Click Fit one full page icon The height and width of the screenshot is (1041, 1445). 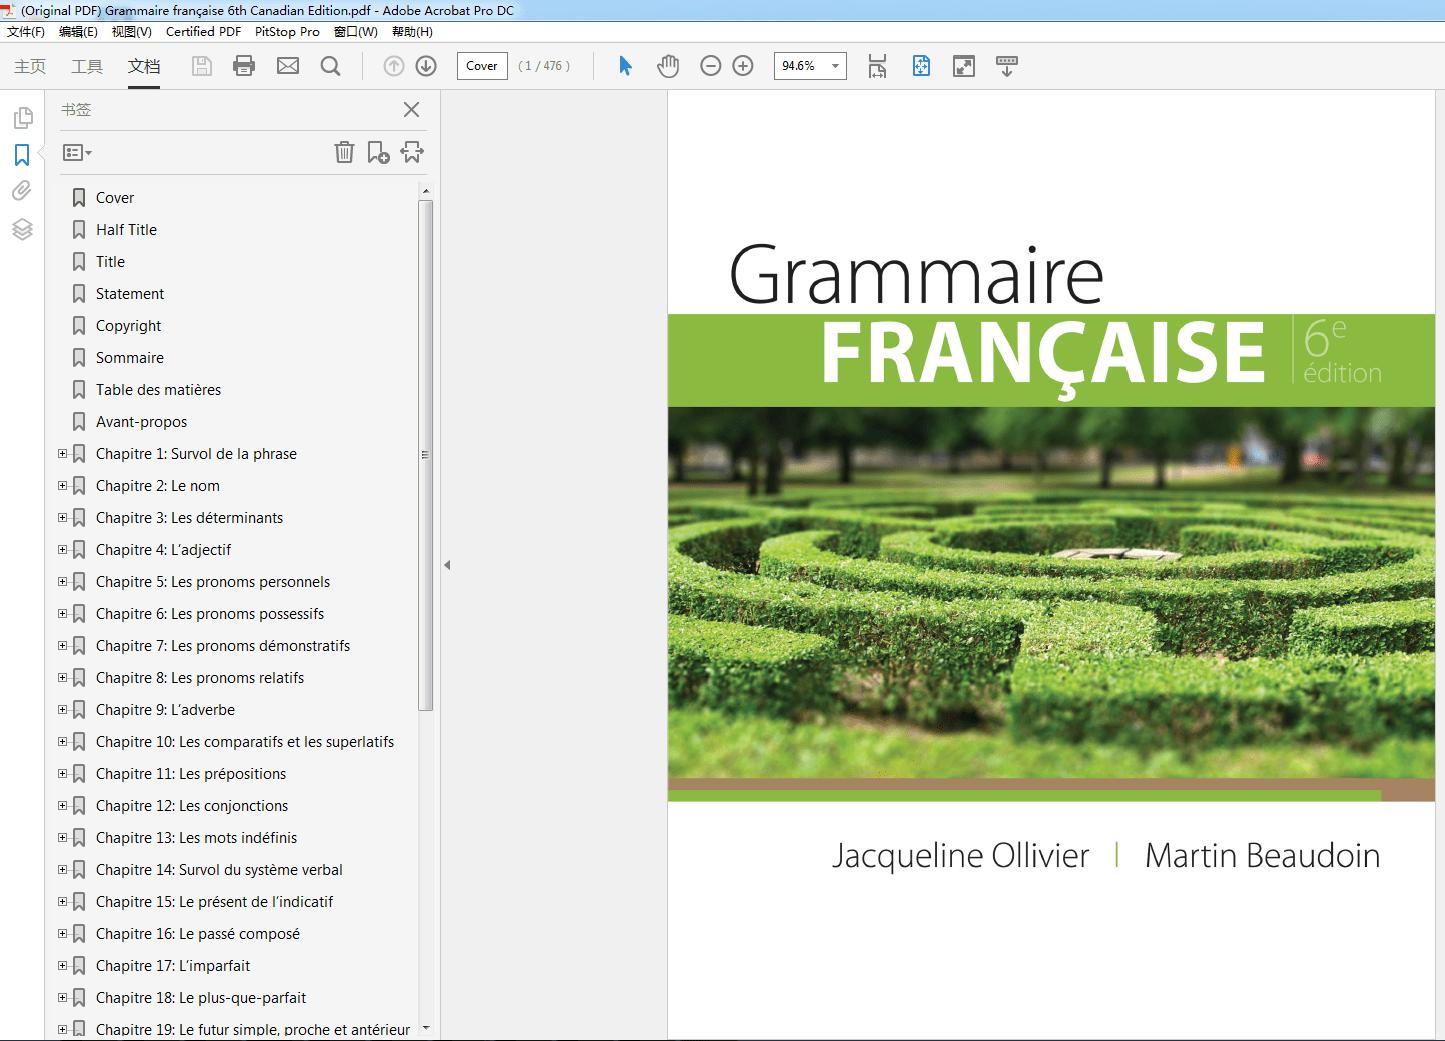(921, 66)
